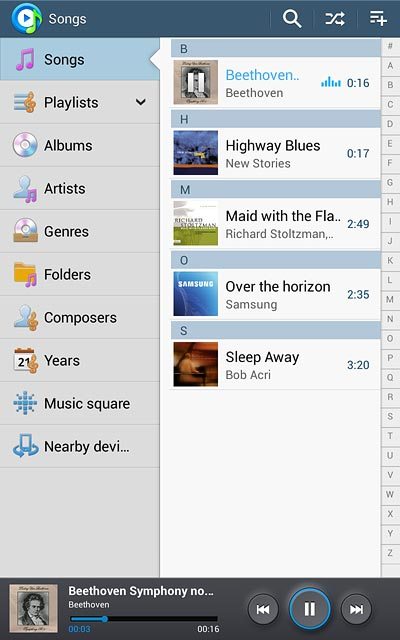This screenshot has height=640, width=400.
Task: Select the Songs tab in sidebar
Action: coord(80,59)
